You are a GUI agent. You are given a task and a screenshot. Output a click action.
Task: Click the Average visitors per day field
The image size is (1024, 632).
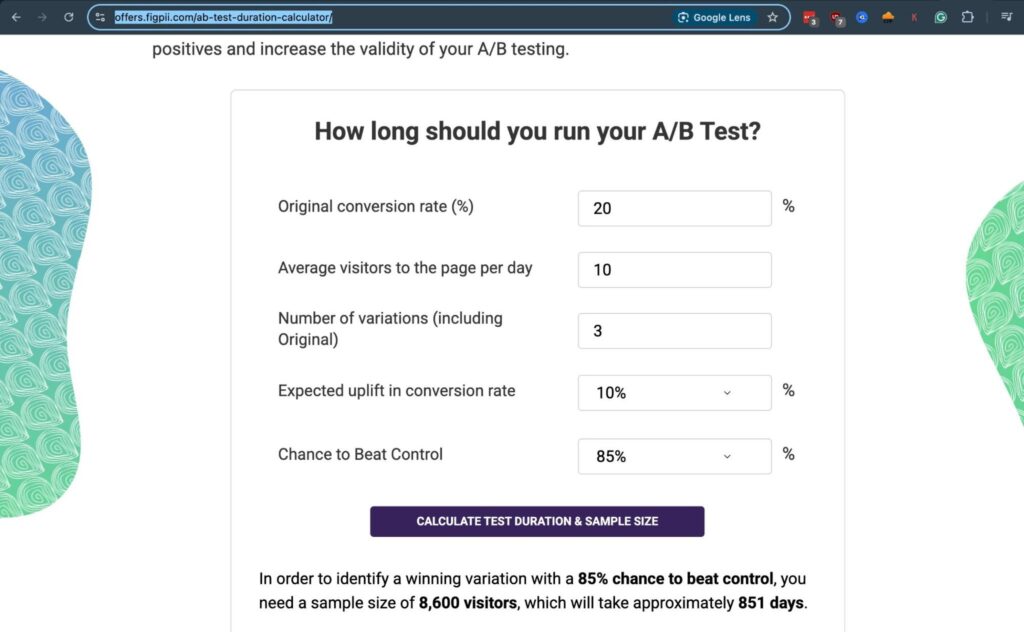point(674,269)
